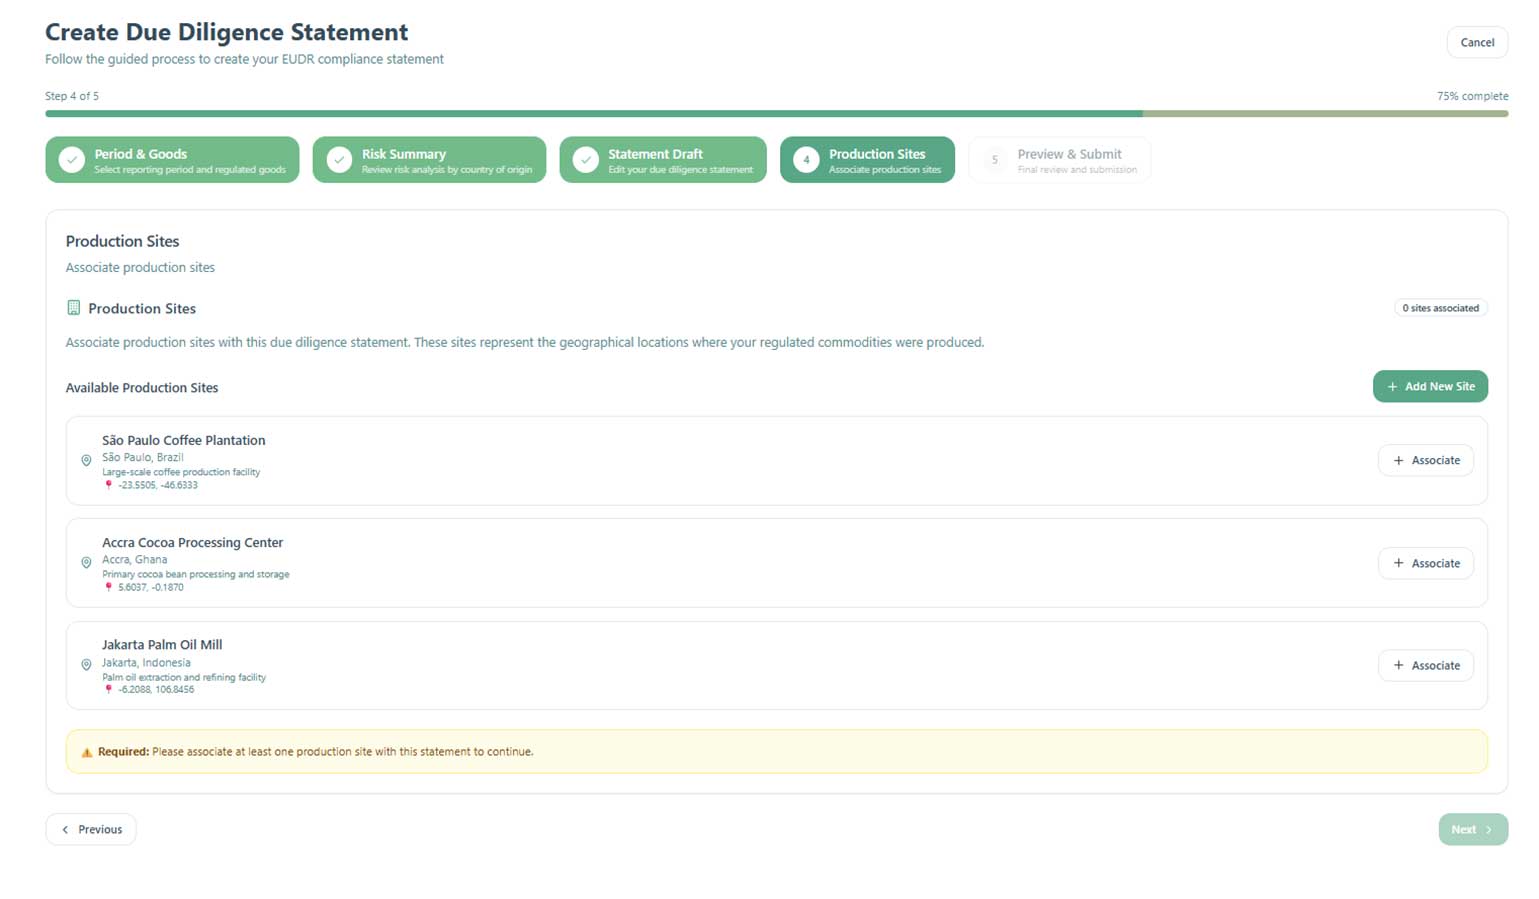
Task: Click the warning triangle icon in the Required notice
Action: (x=86, y=752)
